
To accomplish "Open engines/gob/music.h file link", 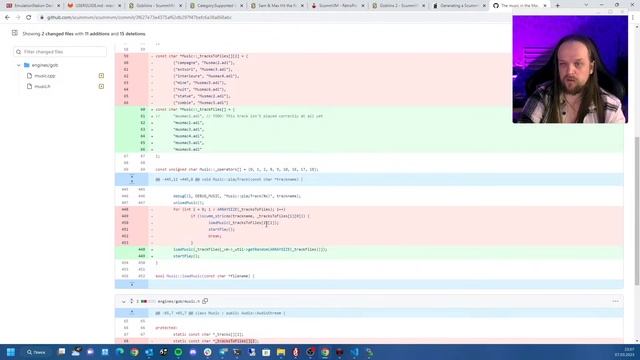I will point(178,302).
